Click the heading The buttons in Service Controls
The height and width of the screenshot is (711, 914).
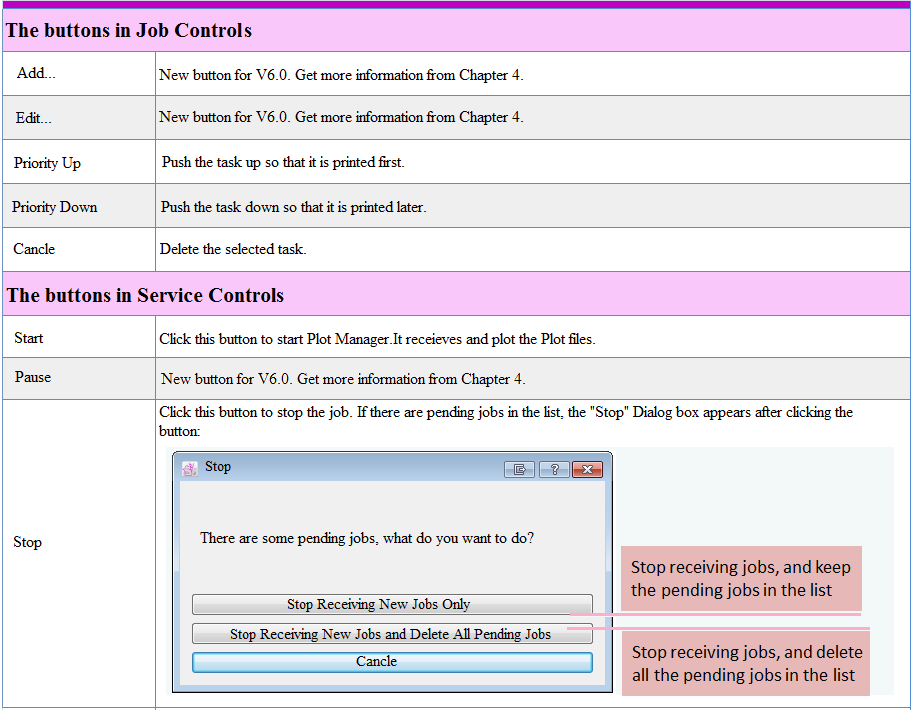(x=145, y=295)
